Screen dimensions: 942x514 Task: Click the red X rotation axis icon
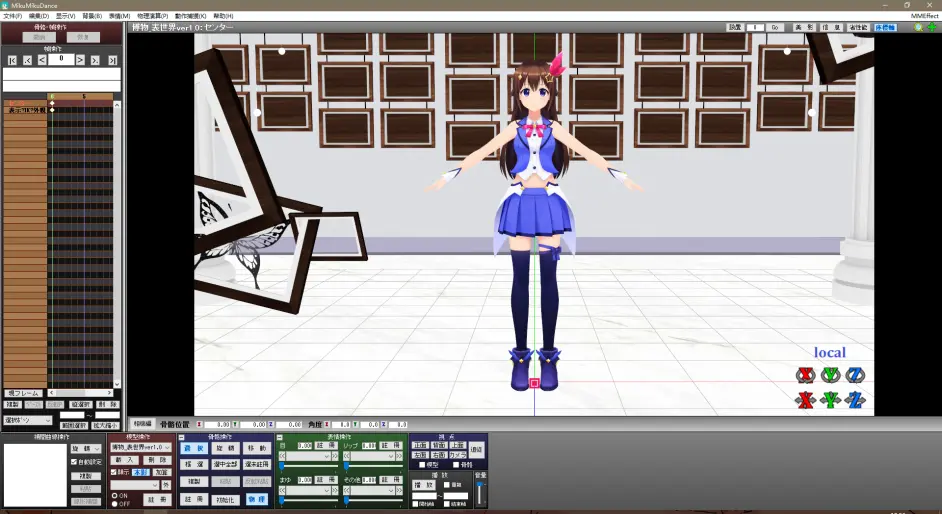click(805, 375)
